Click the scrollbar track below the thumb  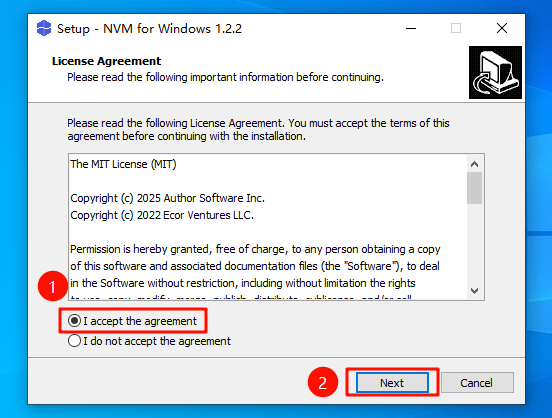point(475,244)
